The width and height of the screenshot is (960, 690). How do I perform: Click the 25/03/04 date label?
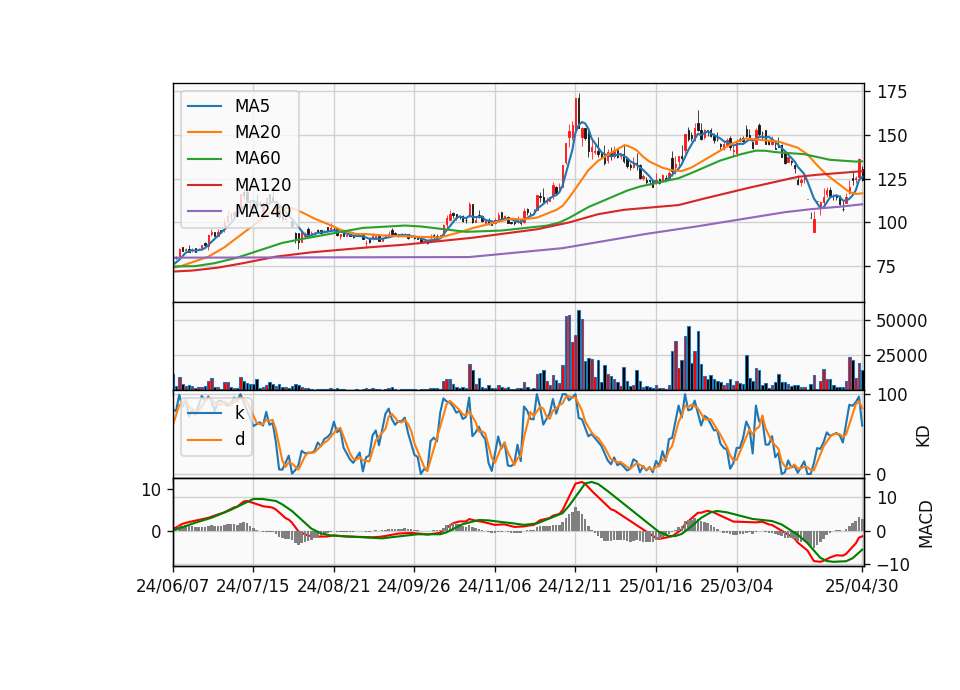coord(737,586)
